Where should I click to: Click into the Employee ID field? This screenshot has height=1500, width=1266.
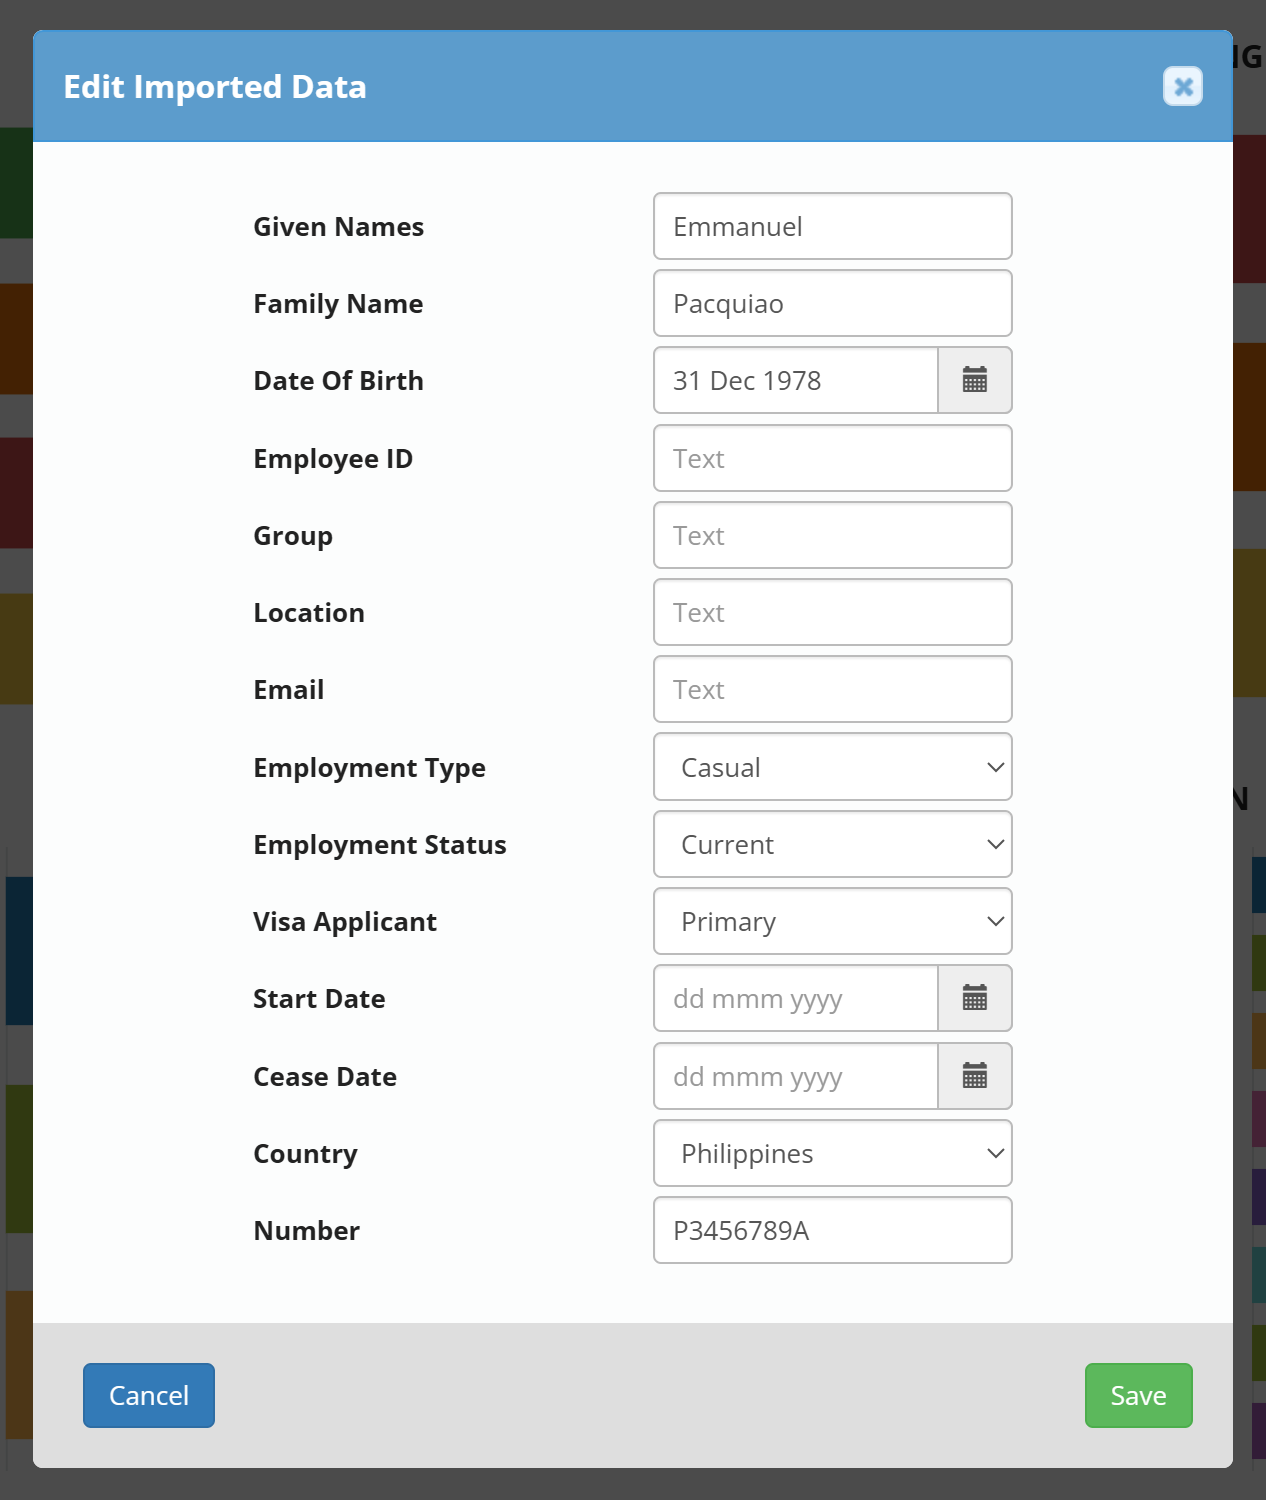pyautogui.click(x=833, y=458)
